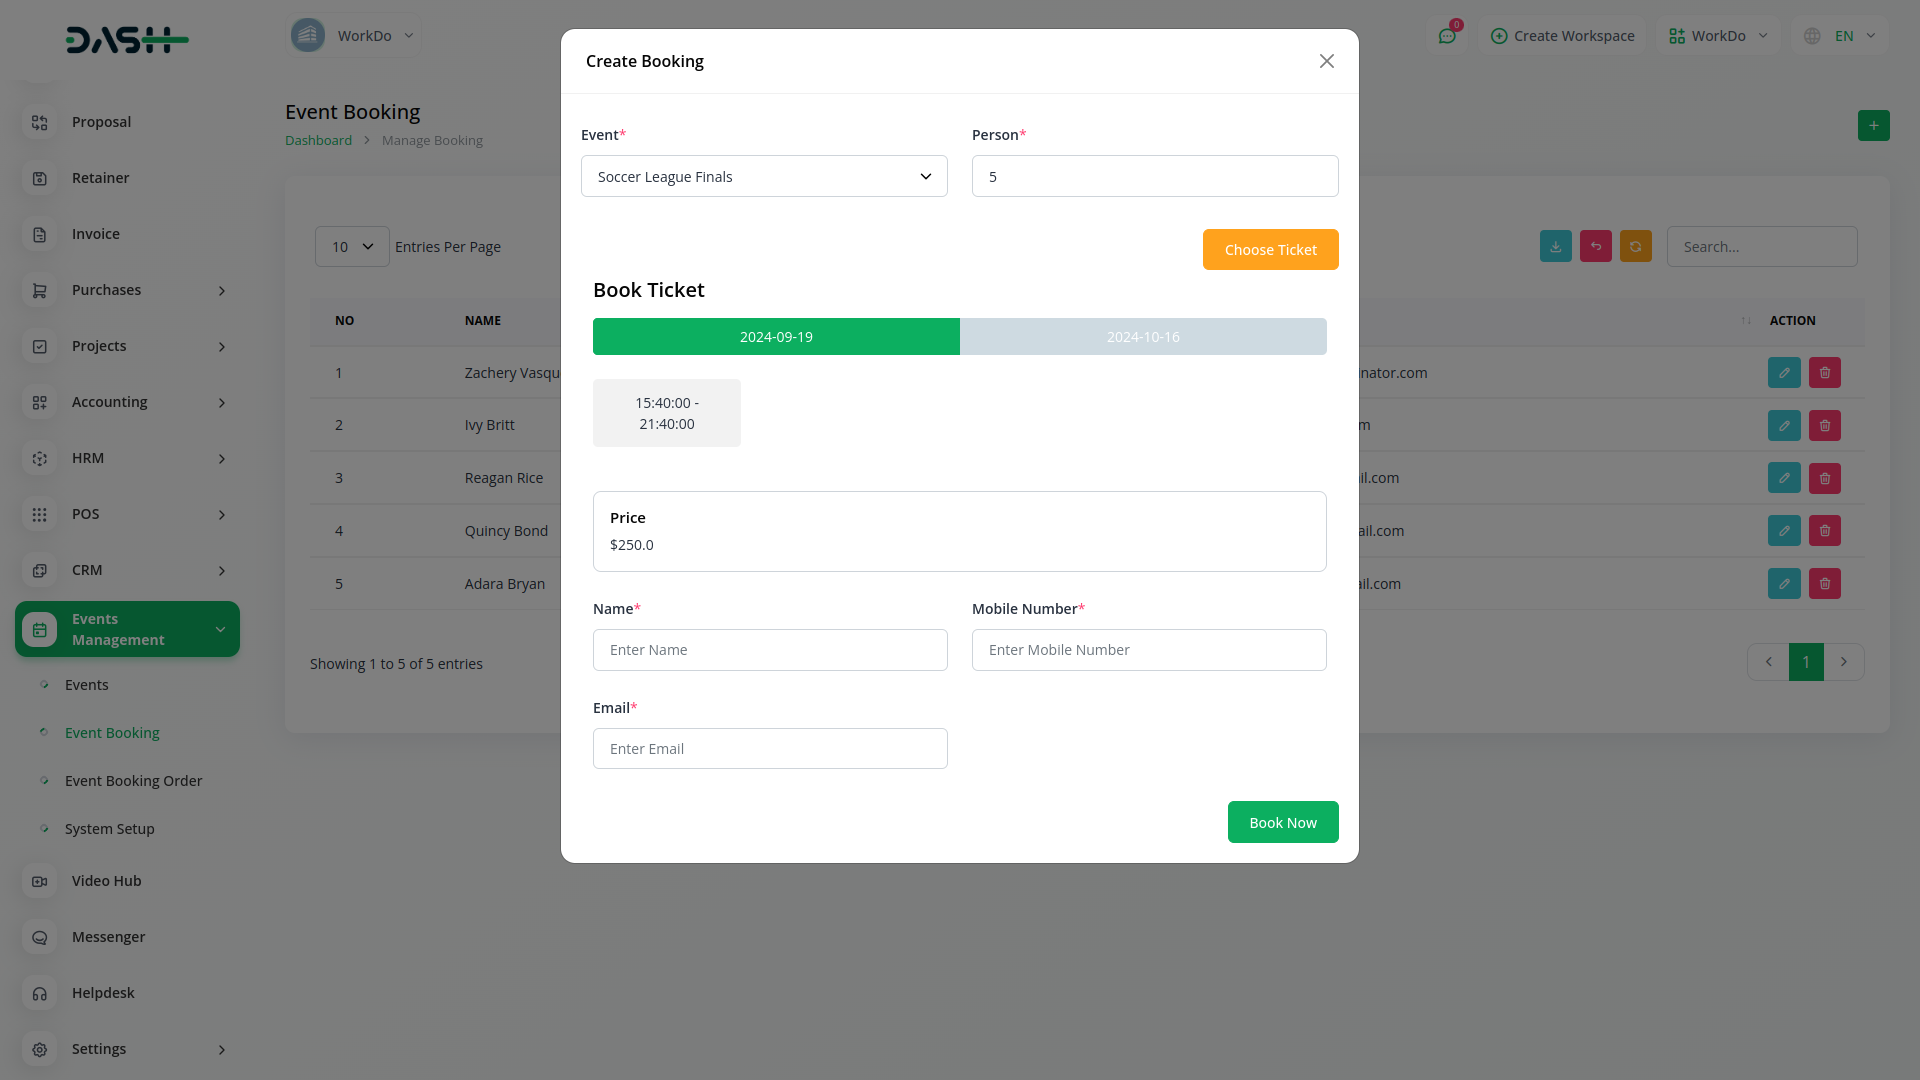Viewport: 1920px width, 1080px height.
Task: Click edit pencil icon for Zachery row
Action: (x=1783, y=373)
